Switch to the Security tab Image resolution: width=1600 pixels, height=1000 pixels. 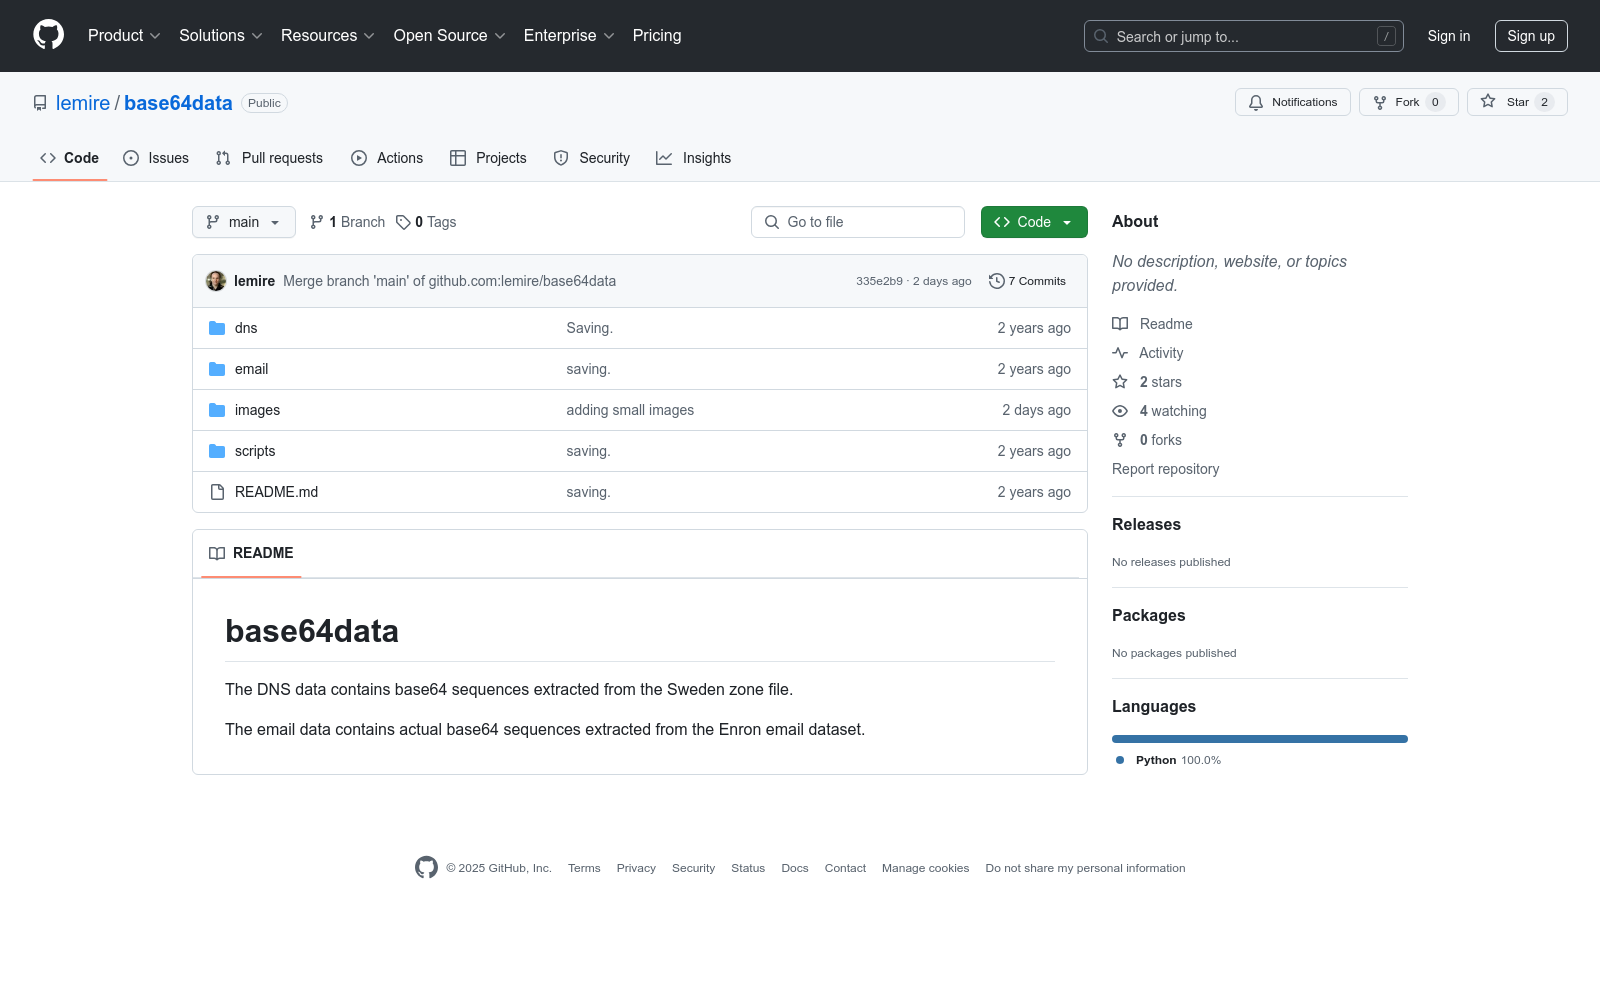tap(592, 158)
